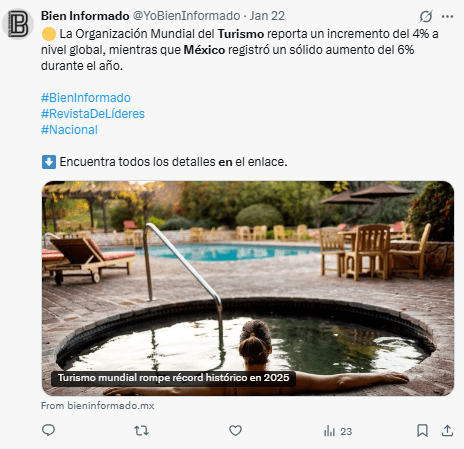Share the post with the upload icon
The image size is (464, 449).
[447, 431]
